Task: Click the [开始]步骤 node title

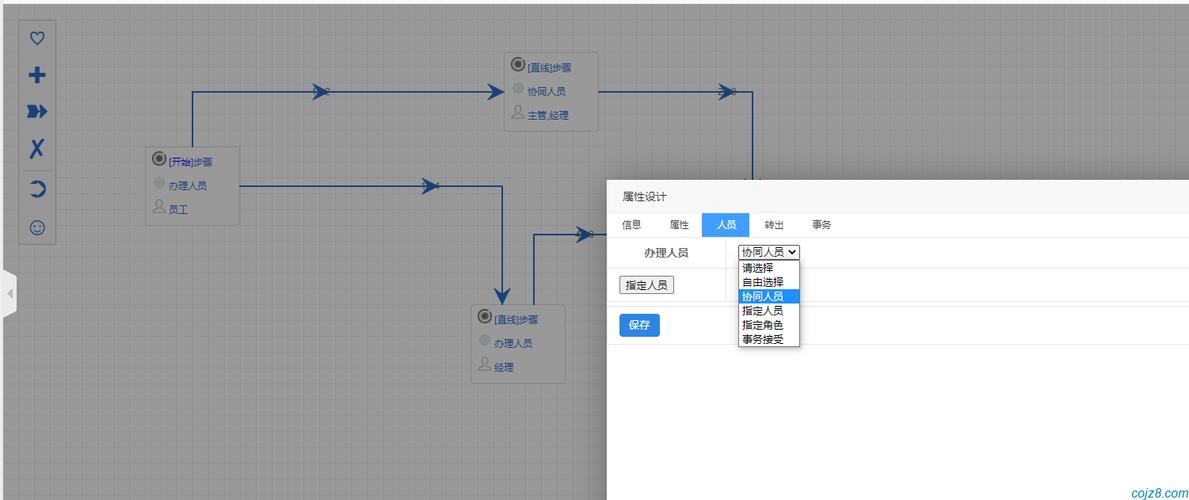Action: [x=190, y=162]
